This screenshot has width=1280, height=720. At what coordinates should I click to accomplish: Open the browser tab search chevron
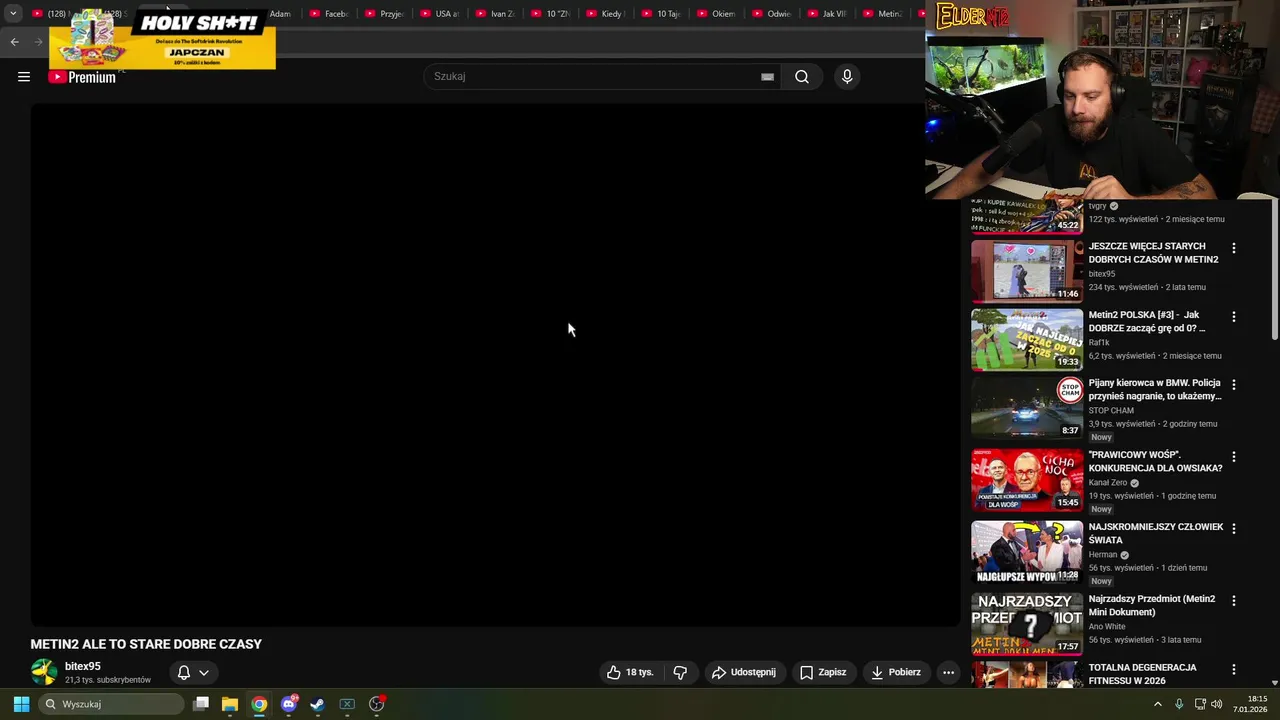click(13, 14)
